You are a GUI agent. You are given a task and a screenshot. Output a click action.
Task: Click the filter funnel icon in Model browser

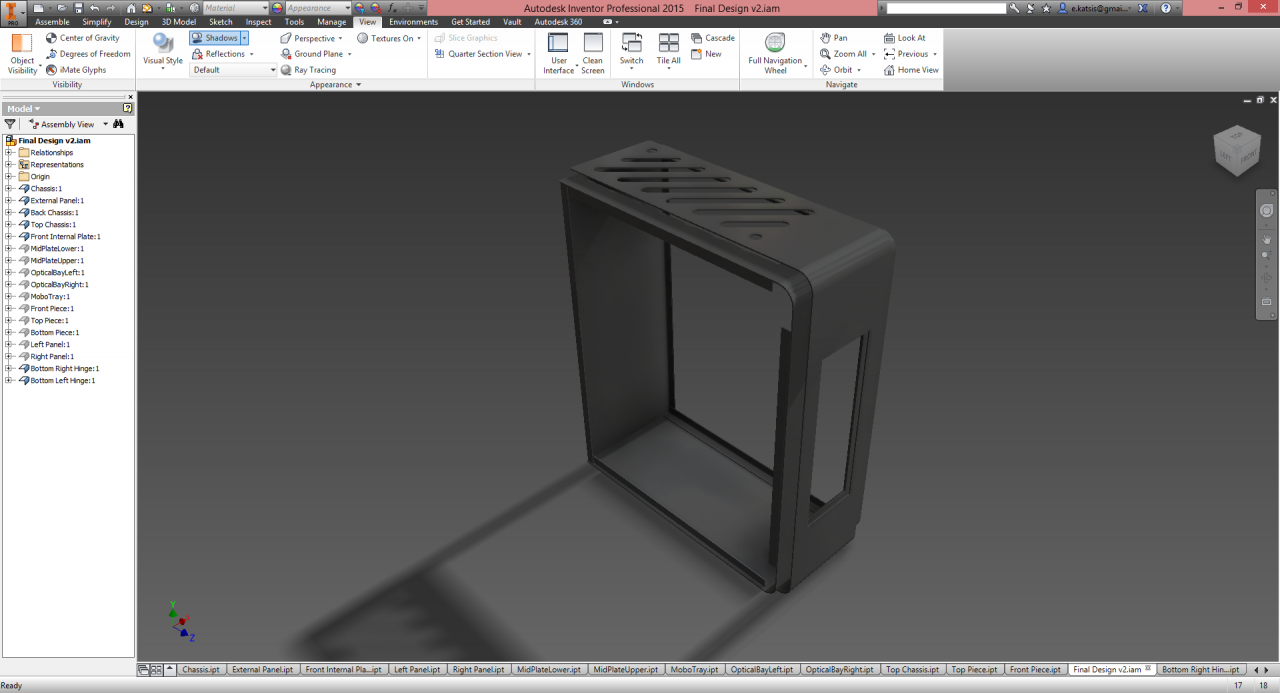click(11, 124)
